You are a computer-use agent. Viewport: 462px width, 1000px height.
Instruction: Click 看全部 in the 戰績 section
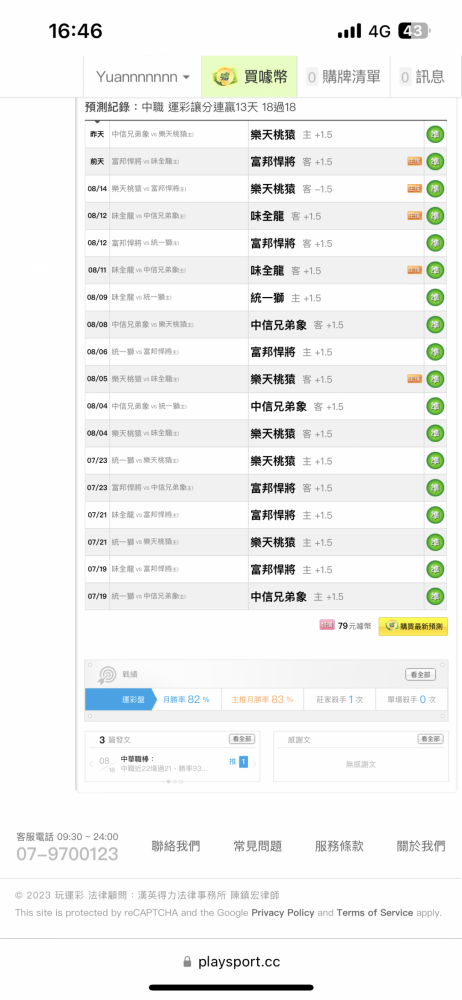[421, 674]
